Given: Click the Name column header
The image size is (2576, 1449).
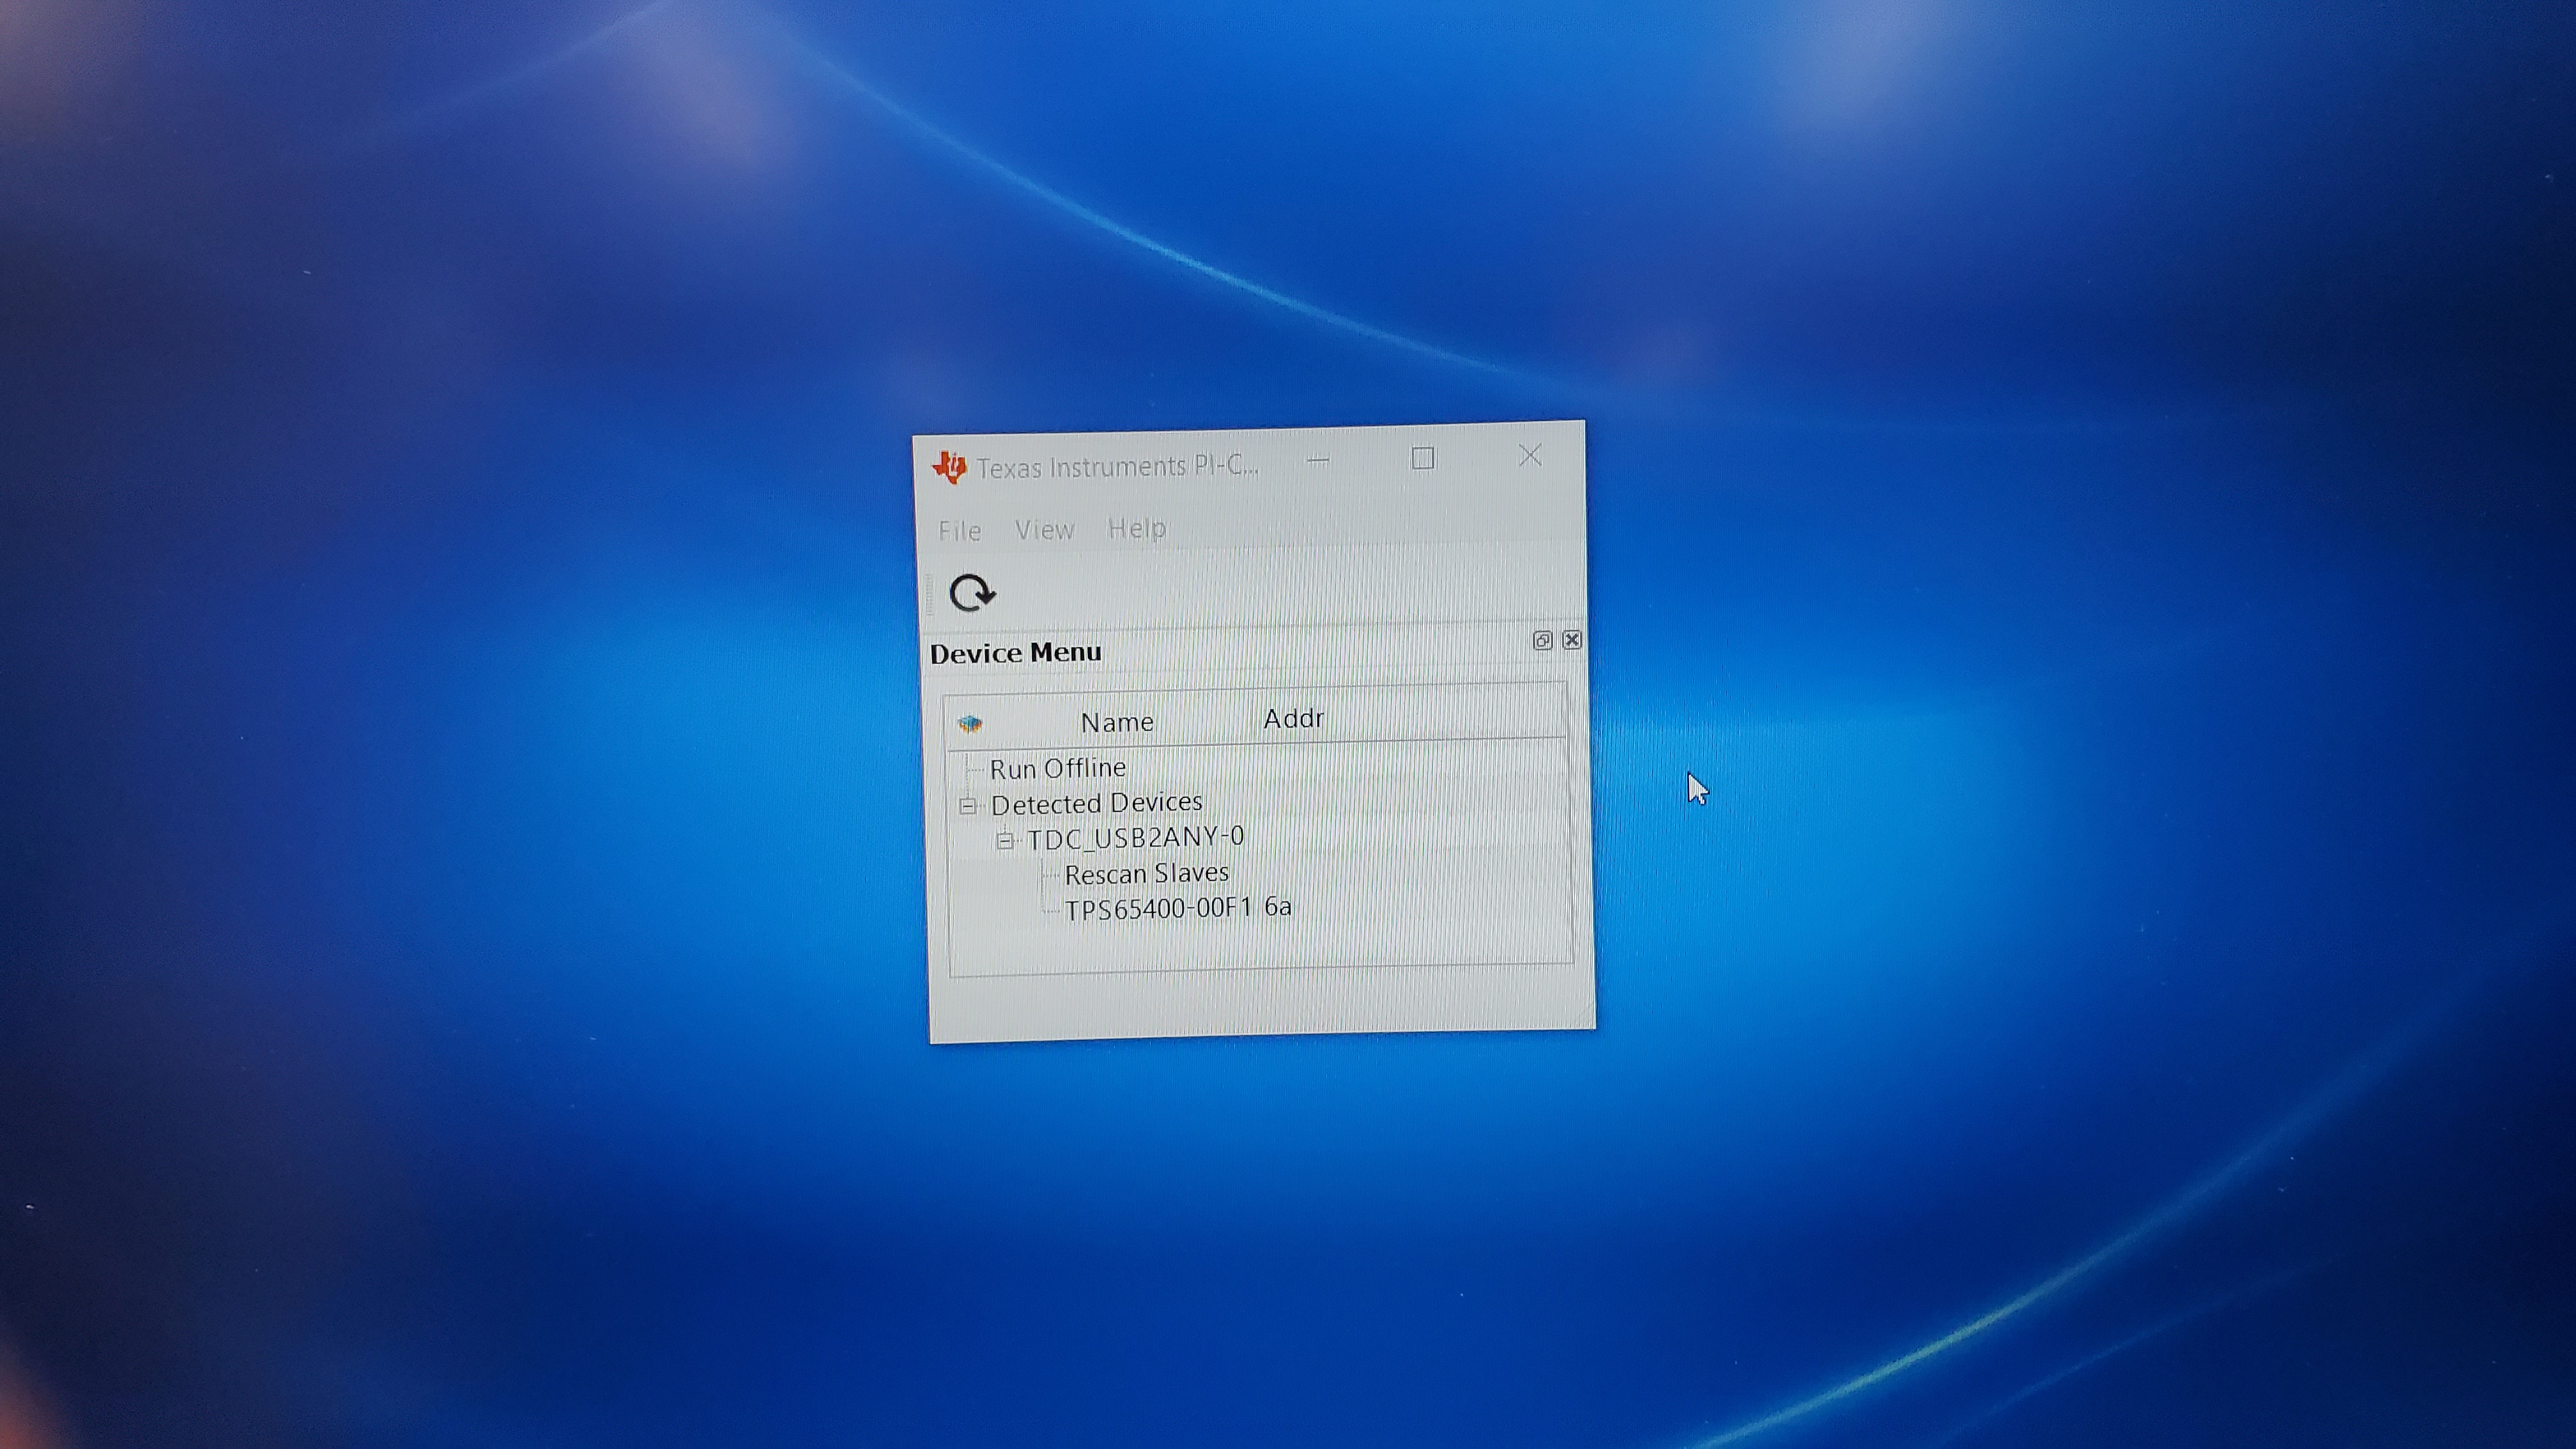Looking at the screenshot, I should coord(1117,722).
